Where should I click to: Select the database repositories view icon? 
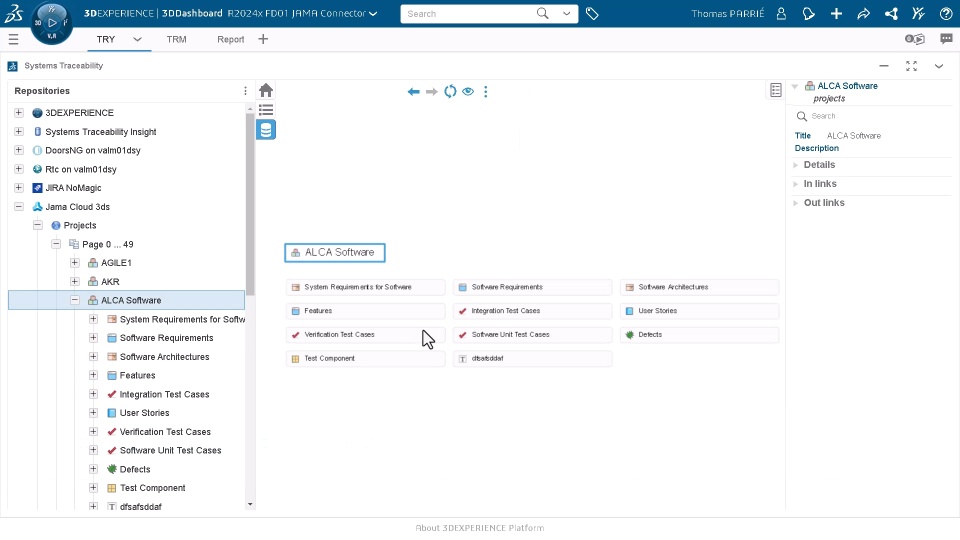point(266,130)
